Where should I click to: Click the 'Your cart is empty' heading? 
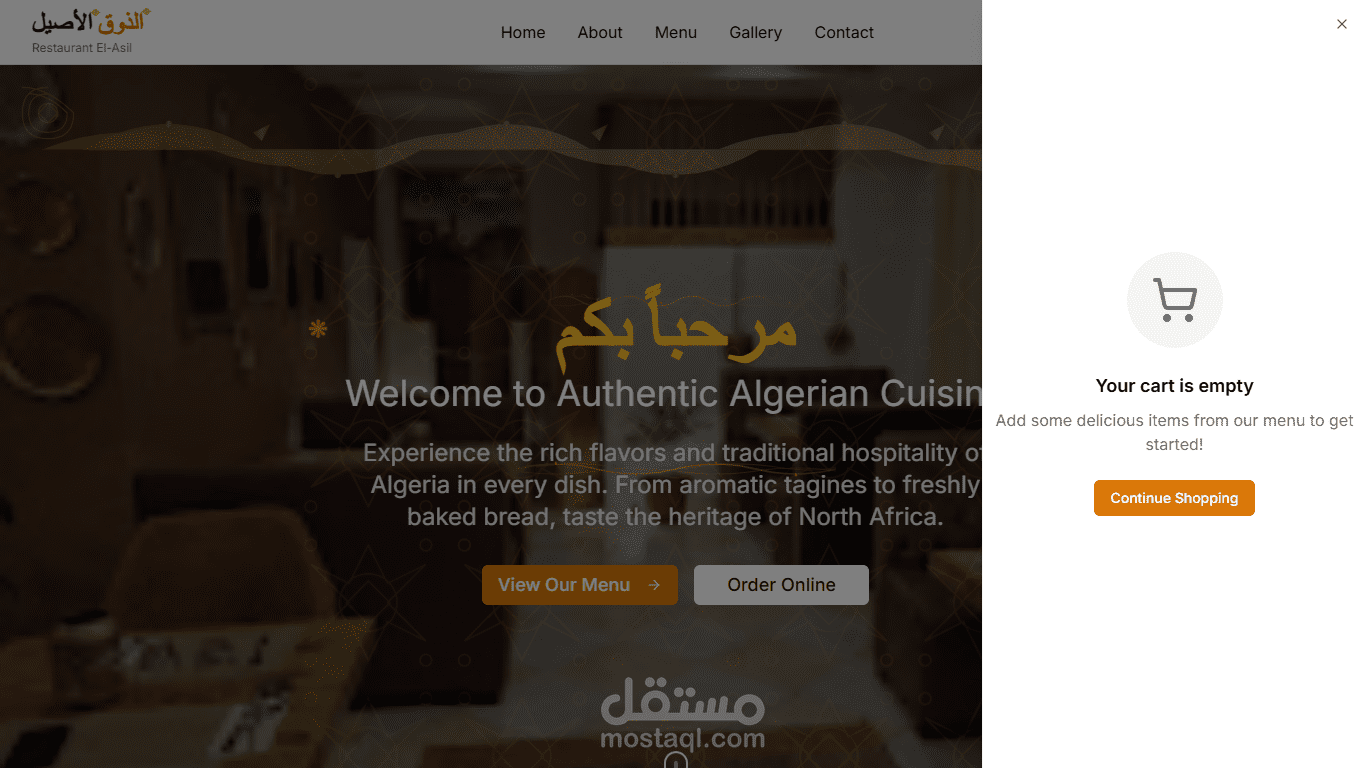[1174, 386]
